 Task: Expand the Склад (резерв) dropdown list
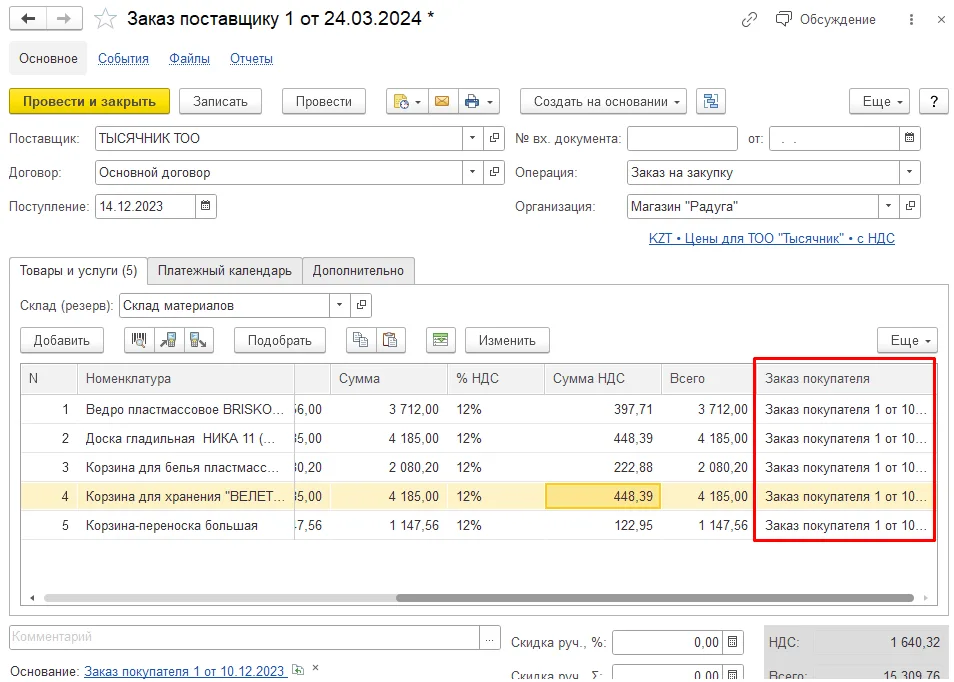point(339,305)
